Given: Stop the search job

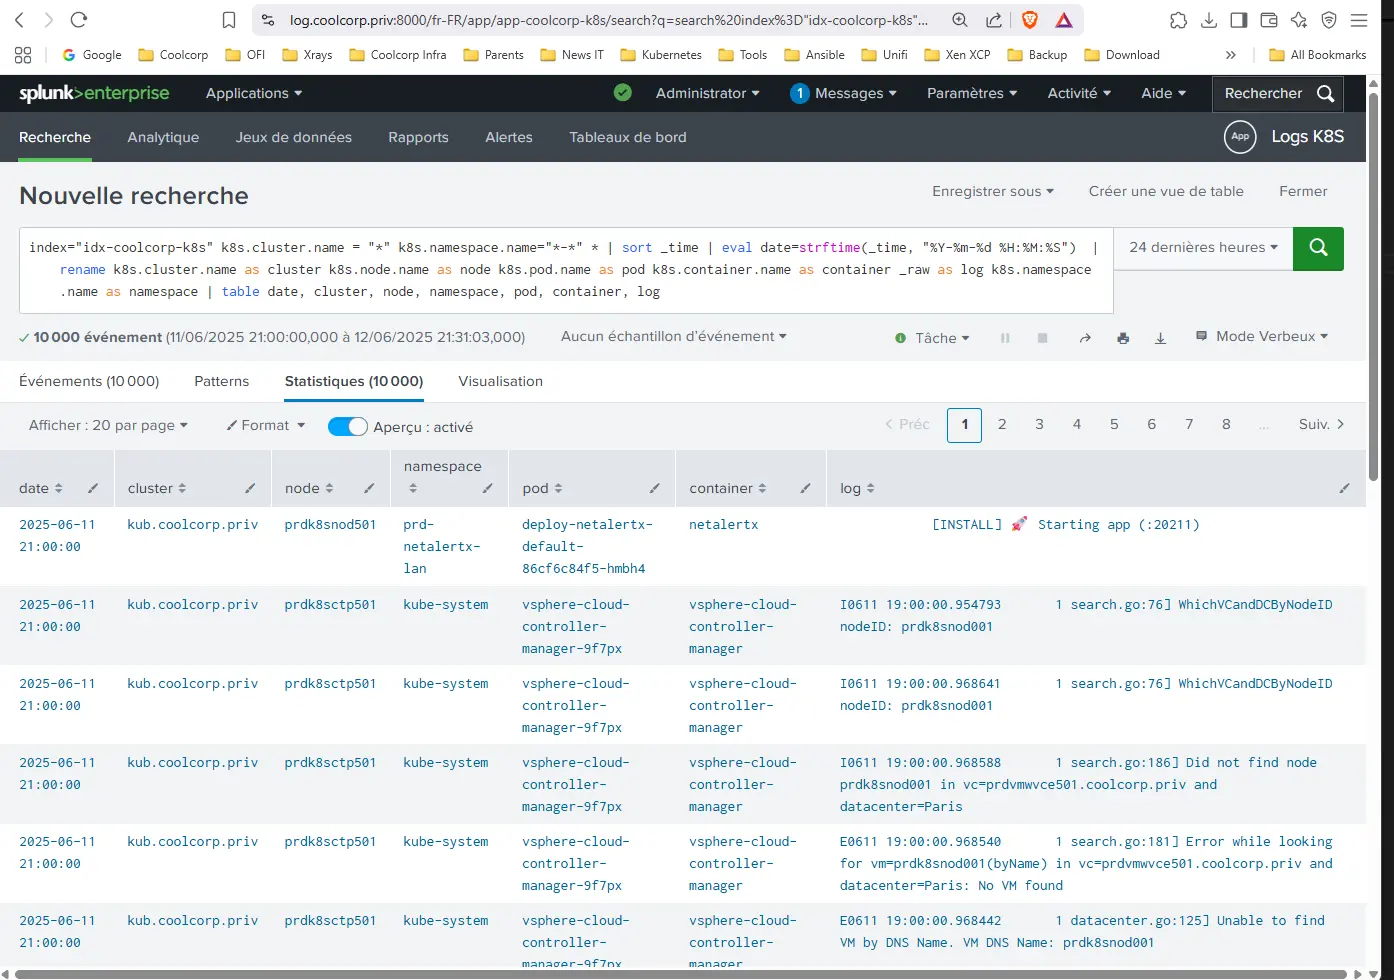Looking at the screenshot, I should coord(1042,338).
